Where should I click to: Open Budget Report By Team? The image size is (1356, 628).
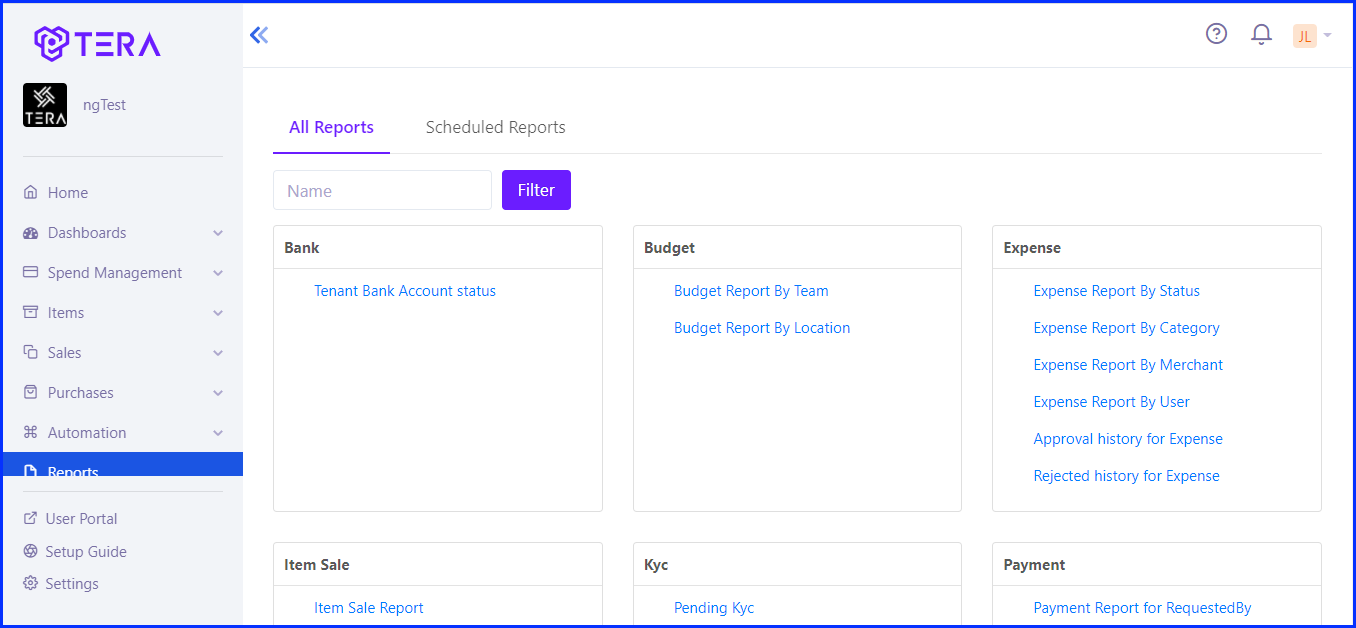tap(751, 291)
